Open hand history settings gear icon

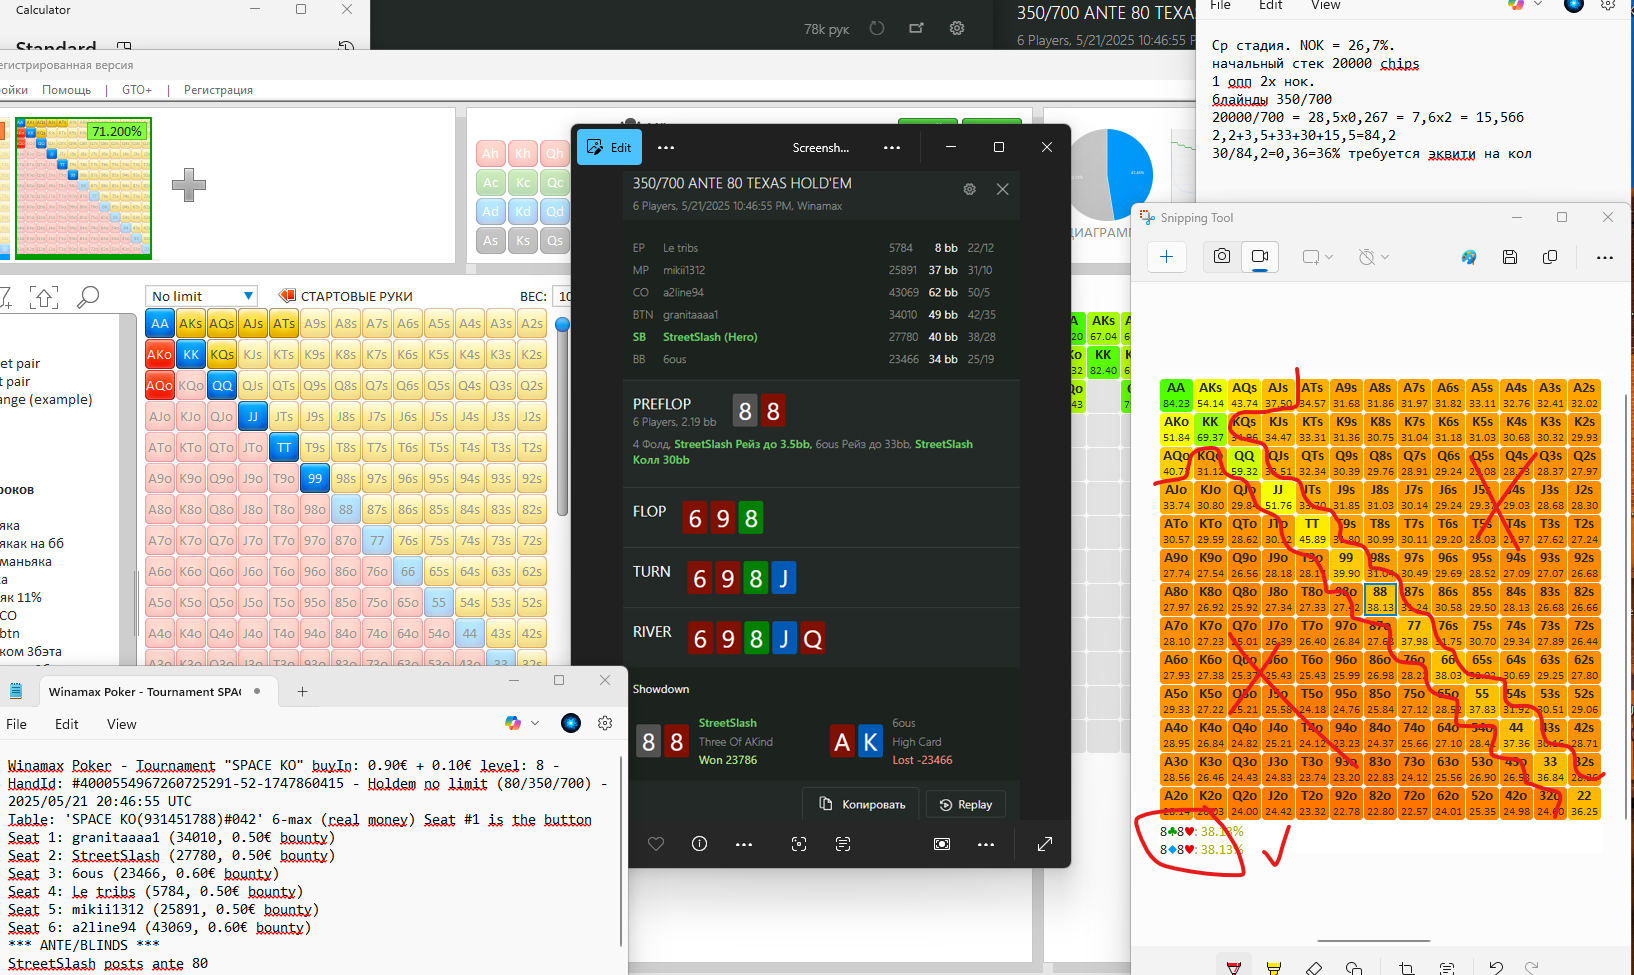coord(969,189)
